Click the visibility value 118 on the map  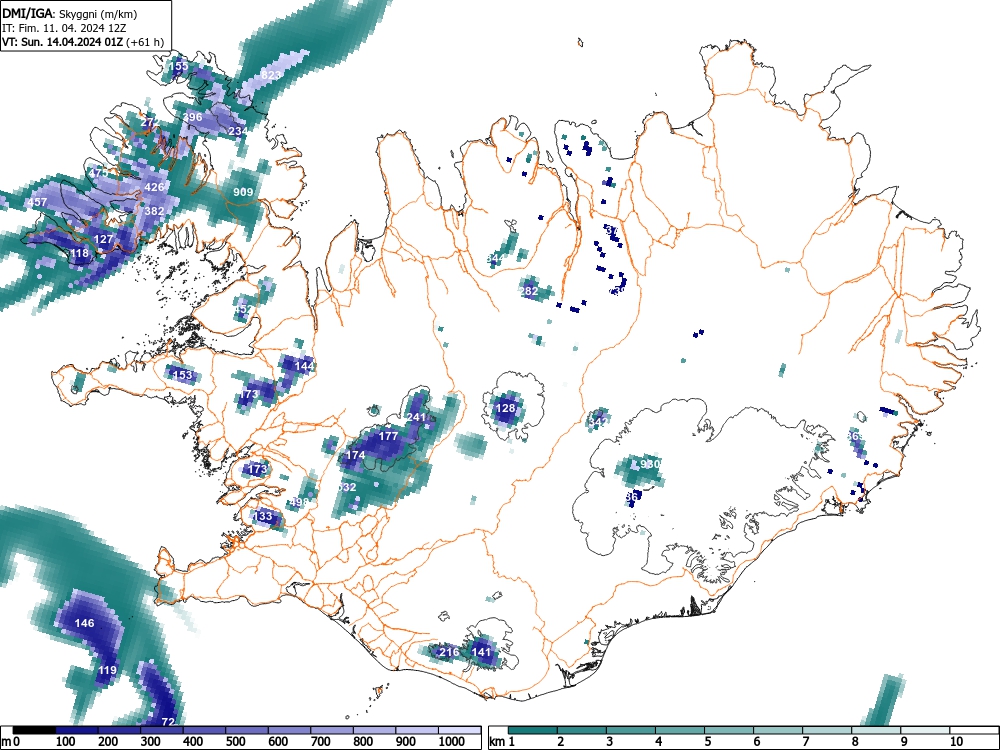pos(80,253)
